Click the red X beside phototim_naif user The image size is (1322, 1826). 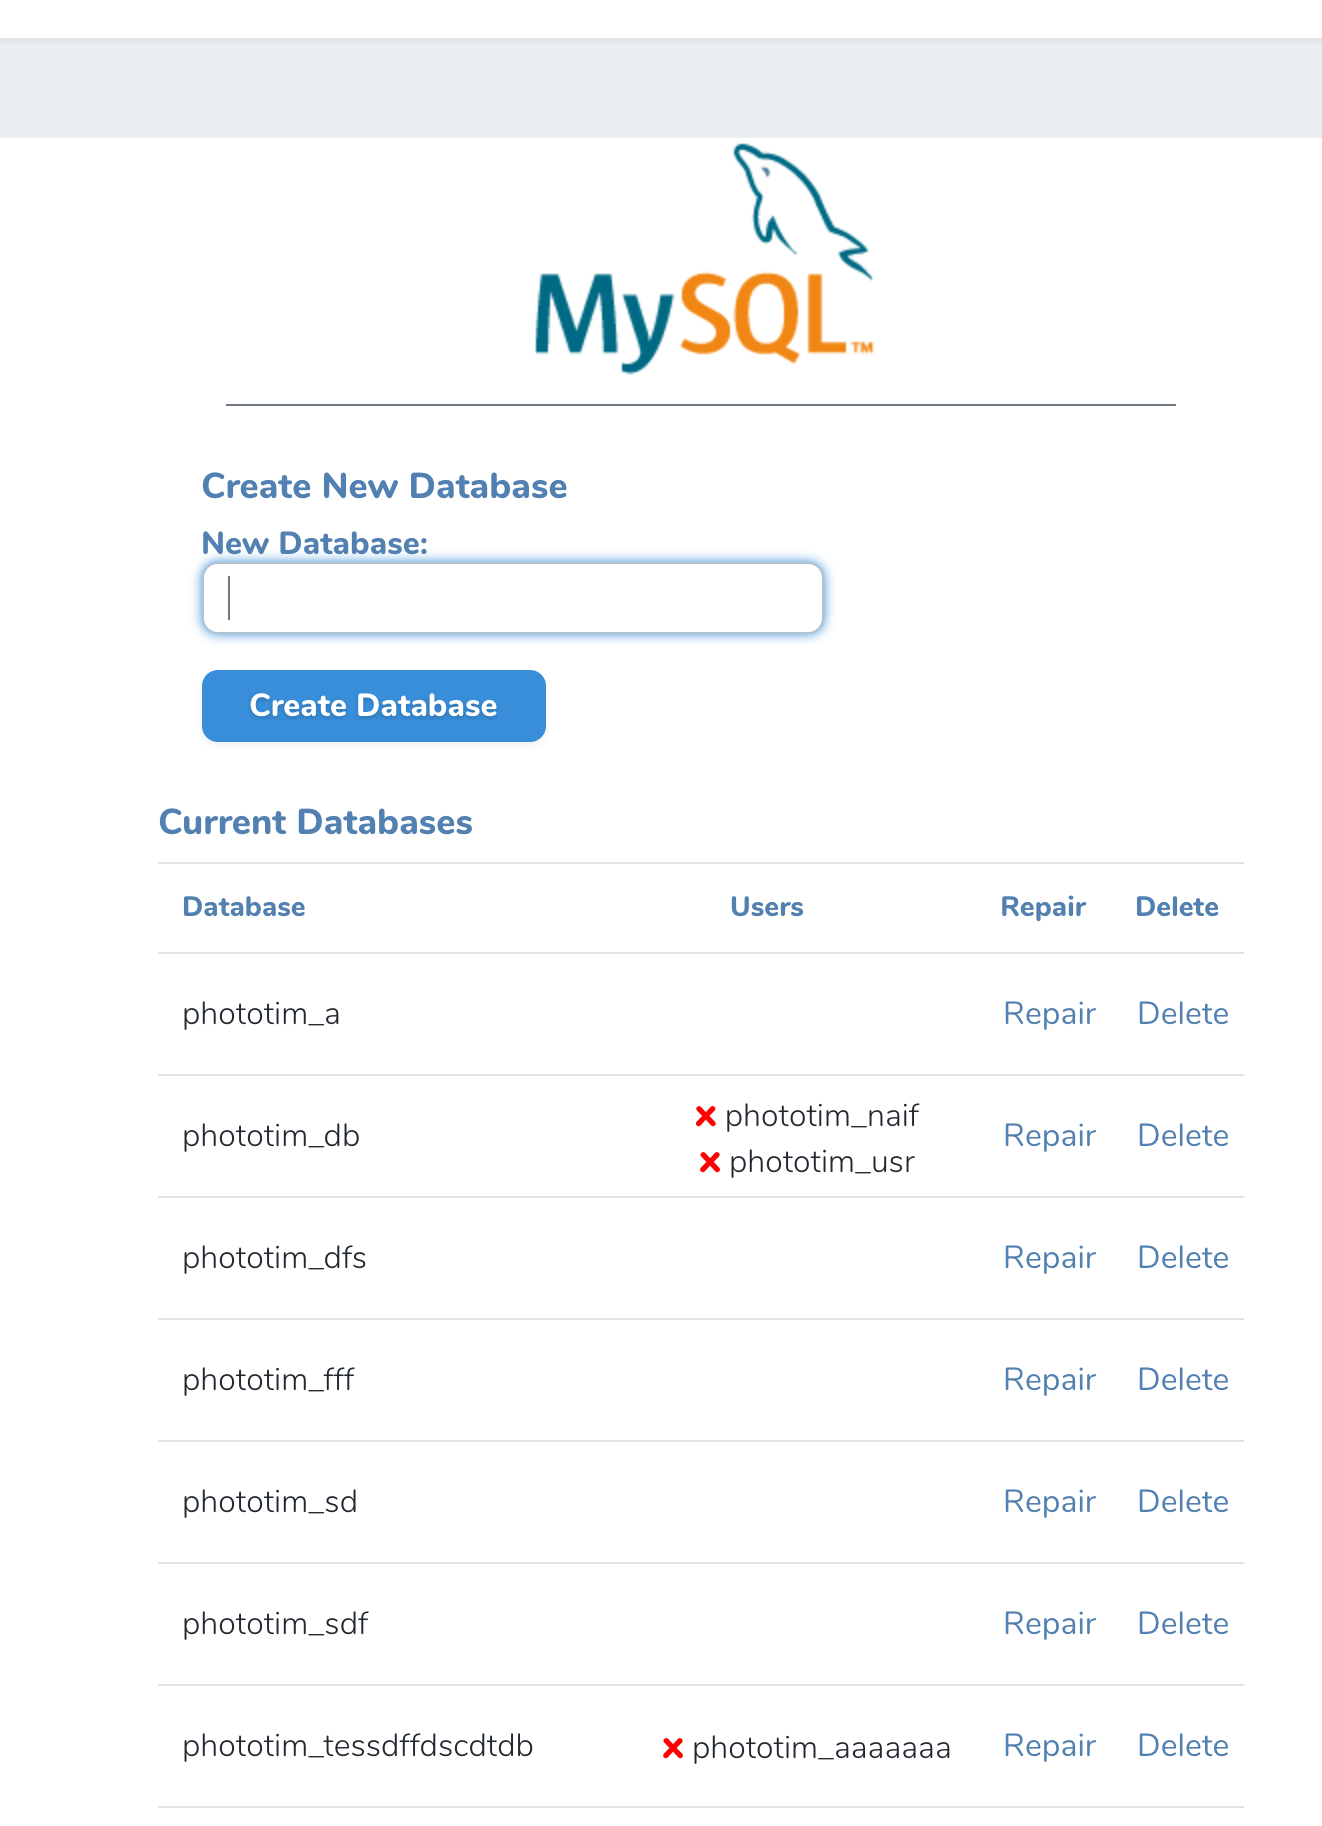[705, 1116]
